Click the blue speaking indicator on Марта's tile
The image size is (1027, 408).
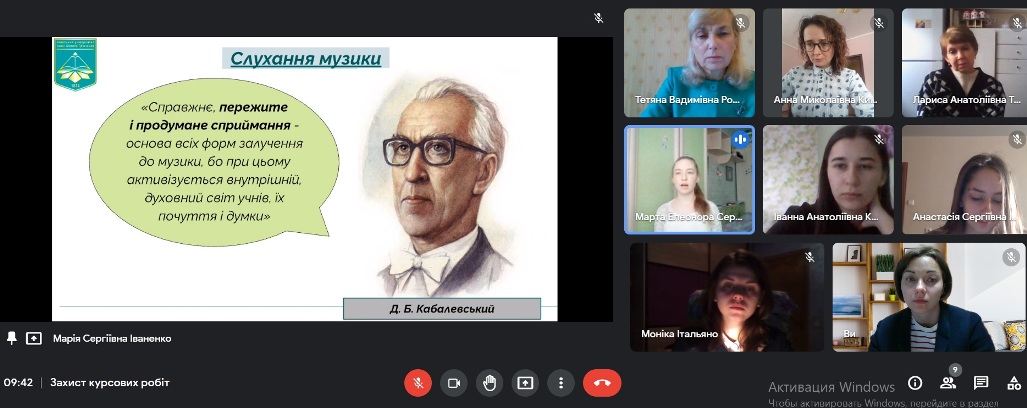[x=740, y=139]
